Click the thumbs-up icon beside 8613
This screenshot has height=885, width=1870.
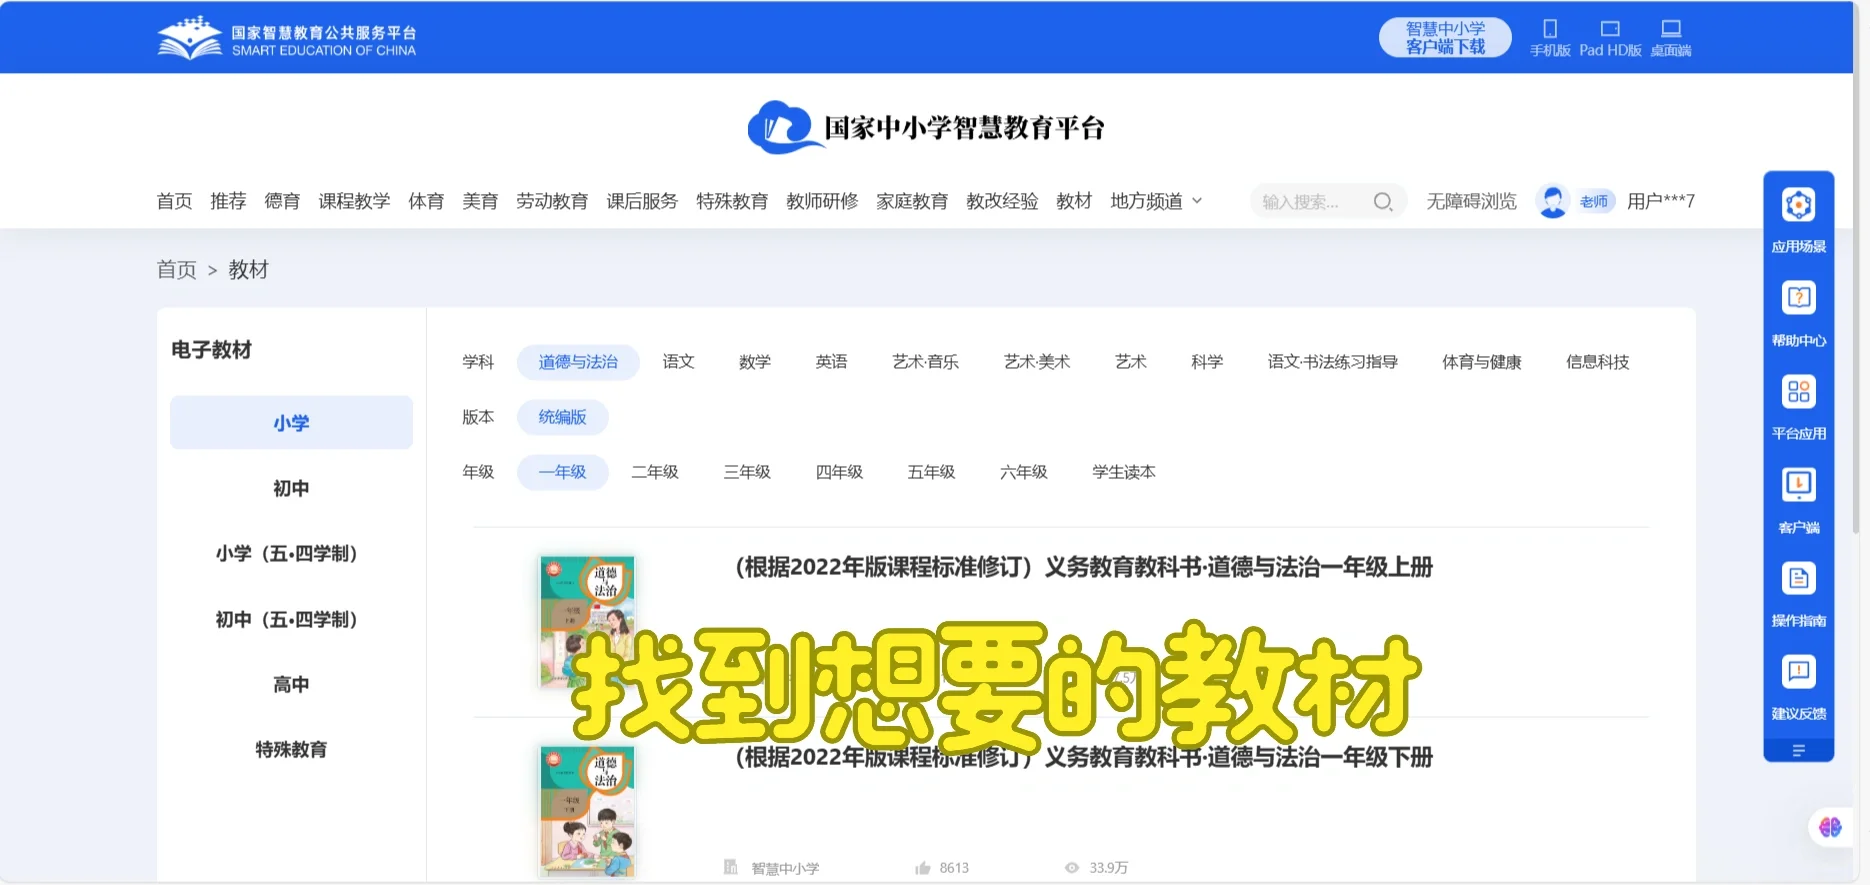coord(923,868)
